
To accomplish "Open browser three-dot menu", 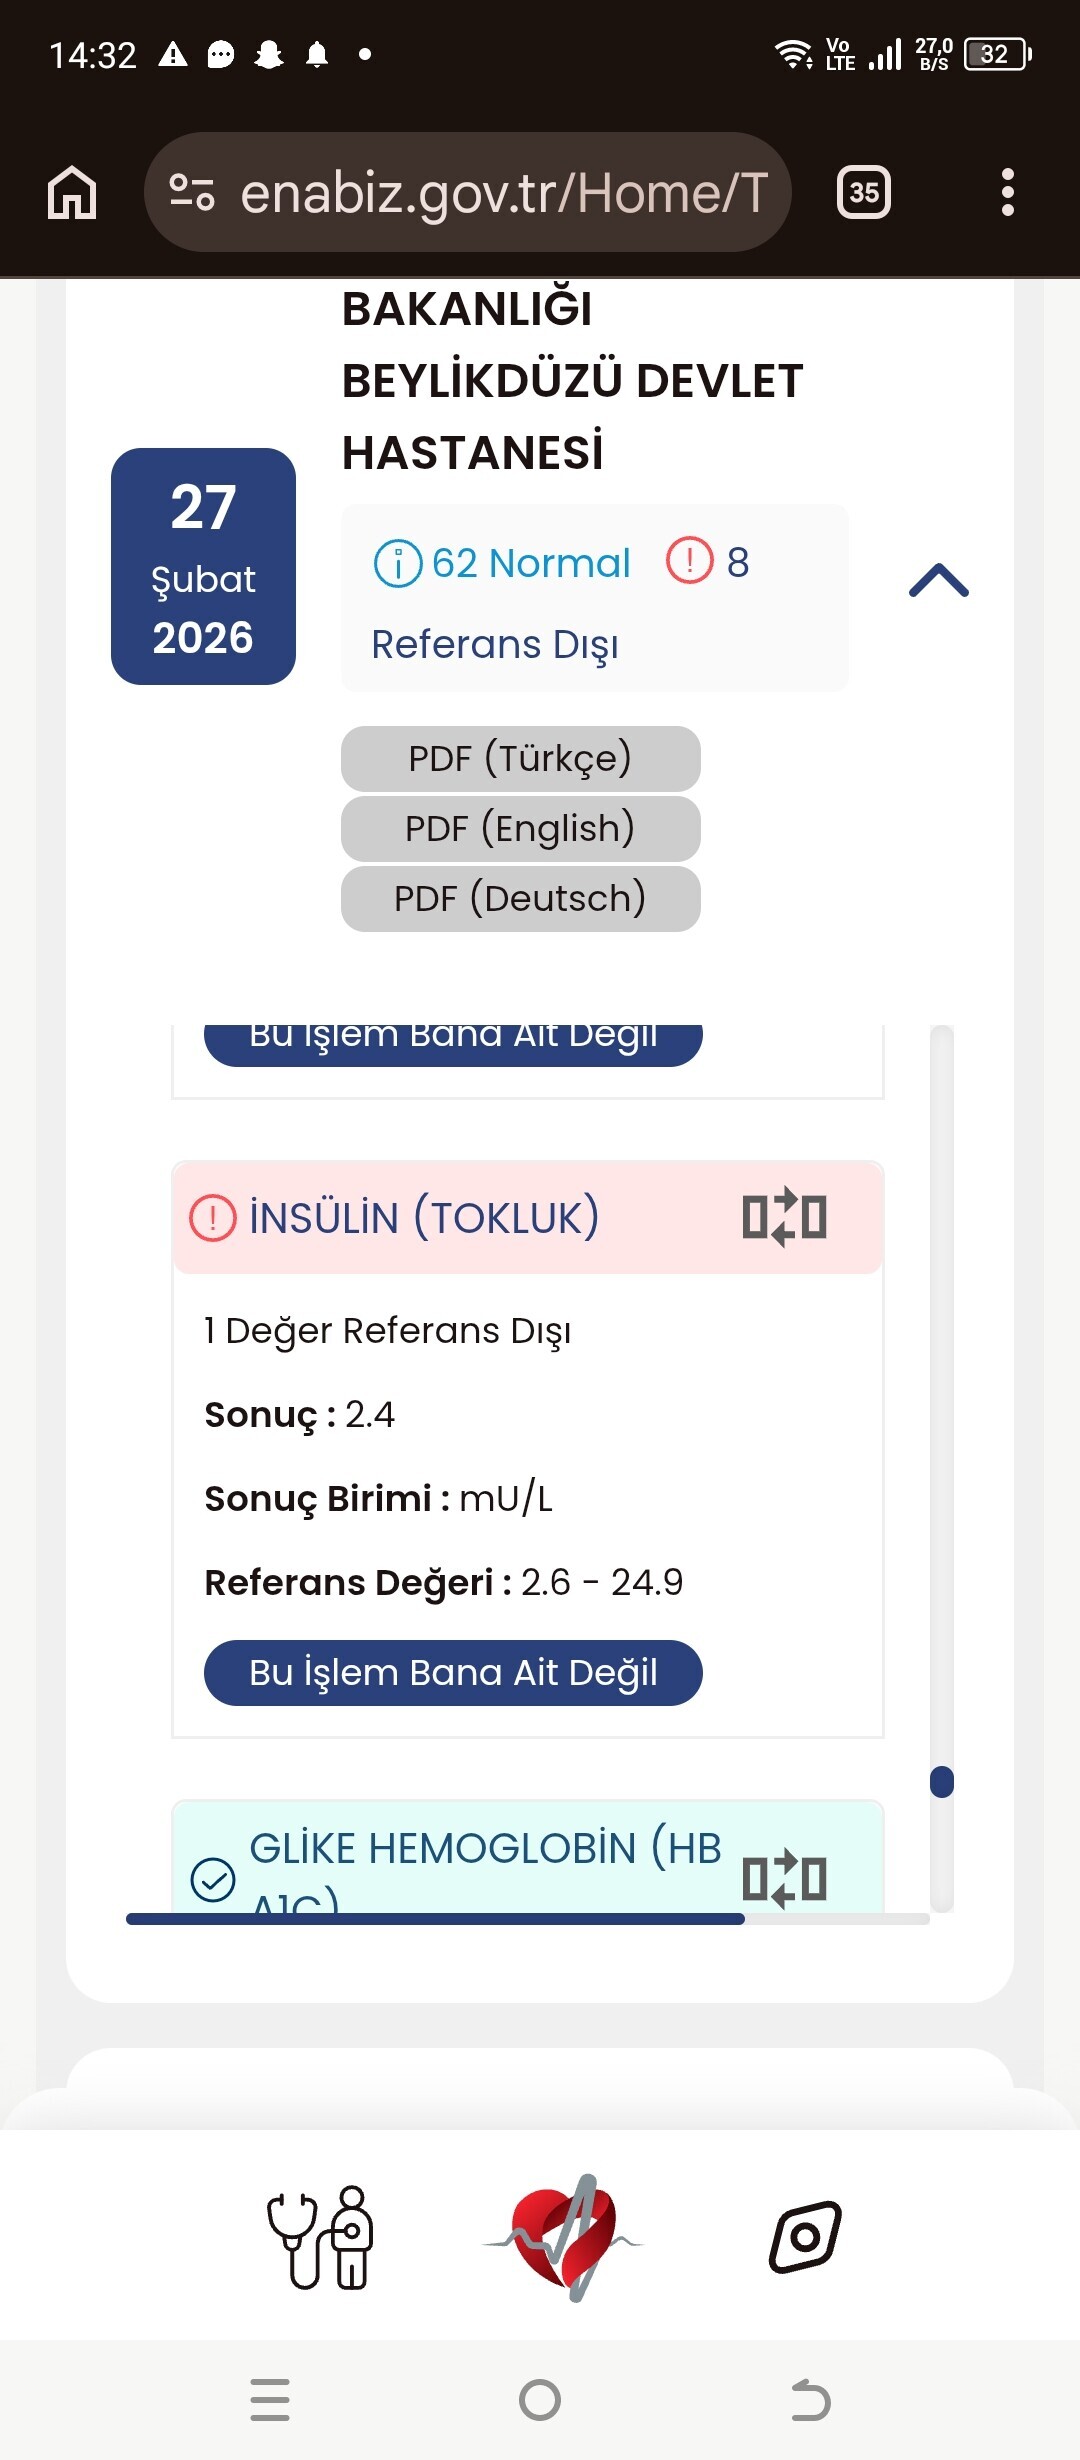I will click(1007, 192).
